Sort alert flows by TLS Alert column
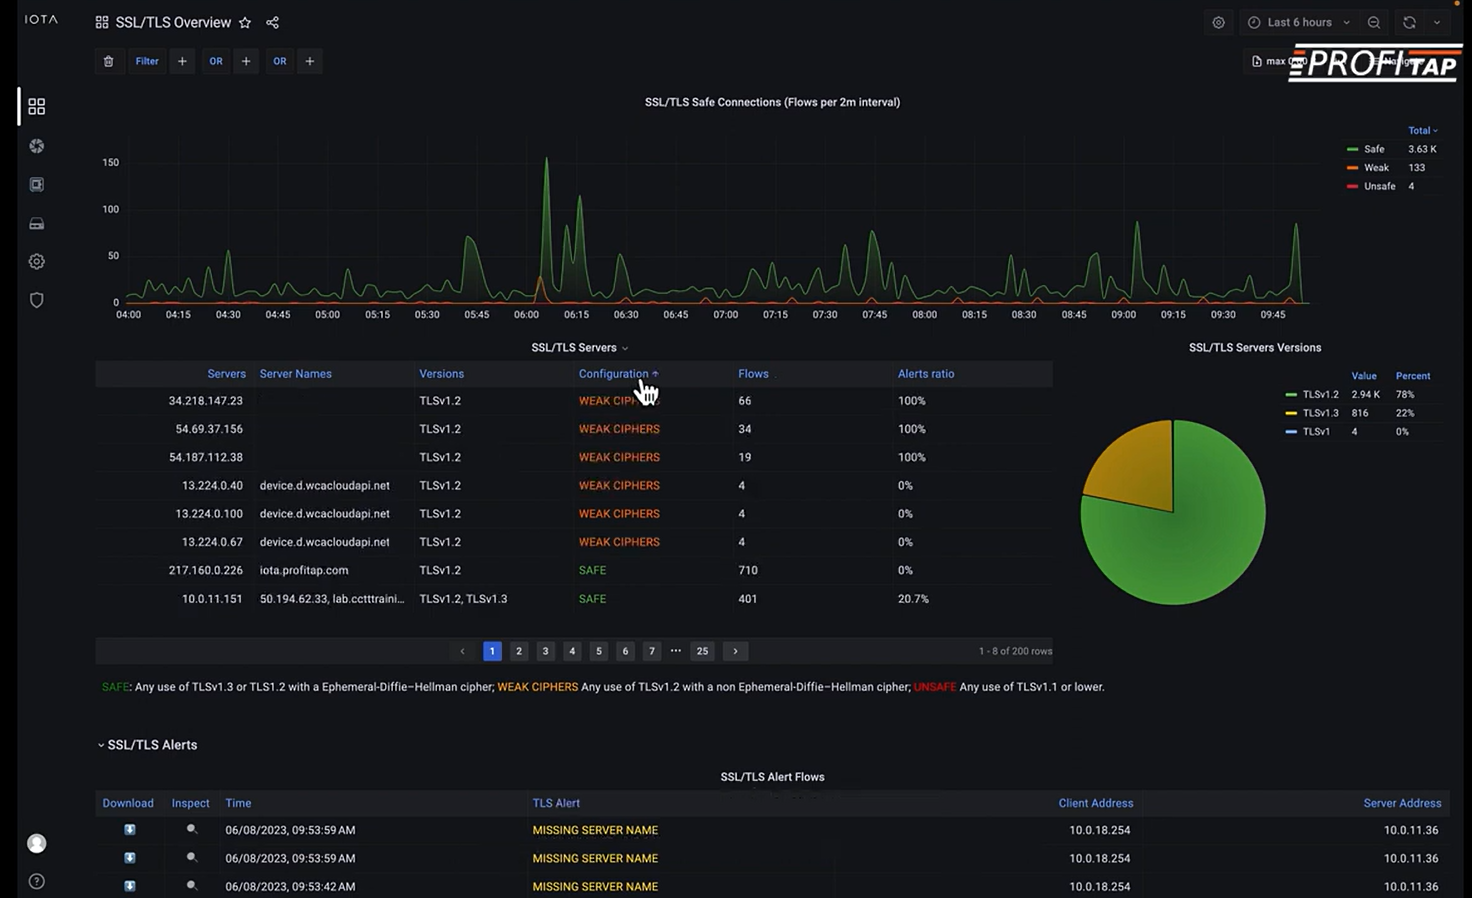Screen dimensions: 1472x898 556,803
